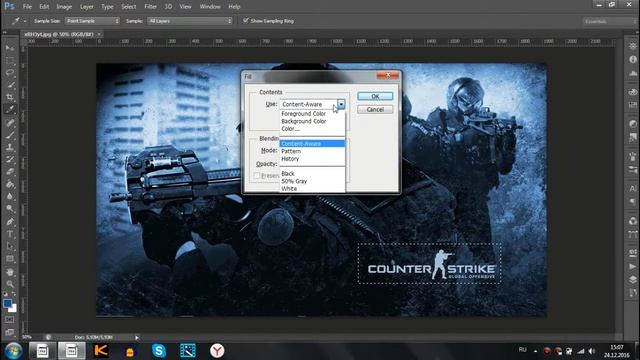The height and width of the screenshot is (360, 640).
Task: Open the Filter menu
Action: coord(150,7)
